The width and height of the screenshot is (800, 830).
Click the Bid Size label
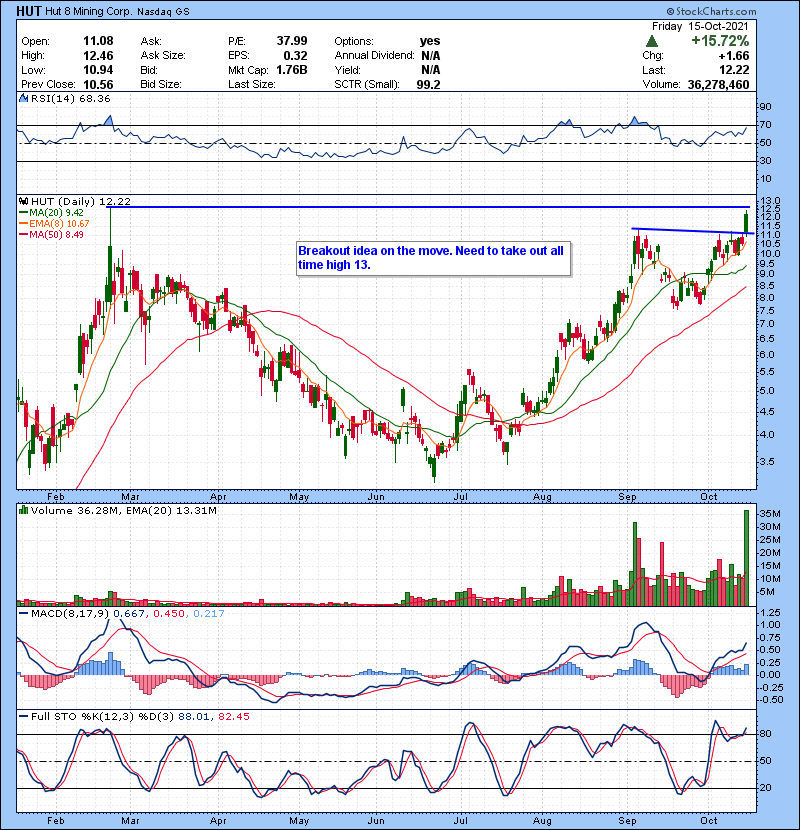(161, 84)
